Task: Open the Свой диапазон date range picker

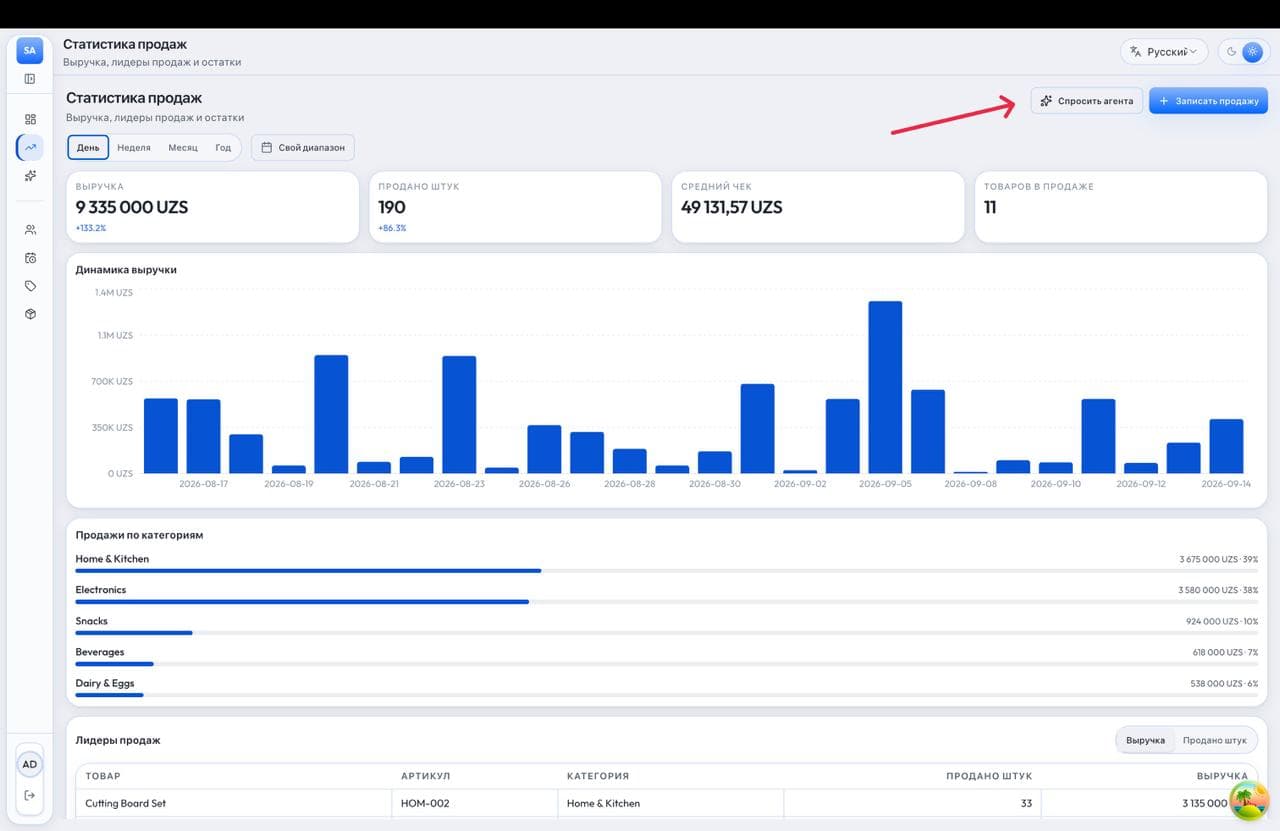Action: [303, 147]
